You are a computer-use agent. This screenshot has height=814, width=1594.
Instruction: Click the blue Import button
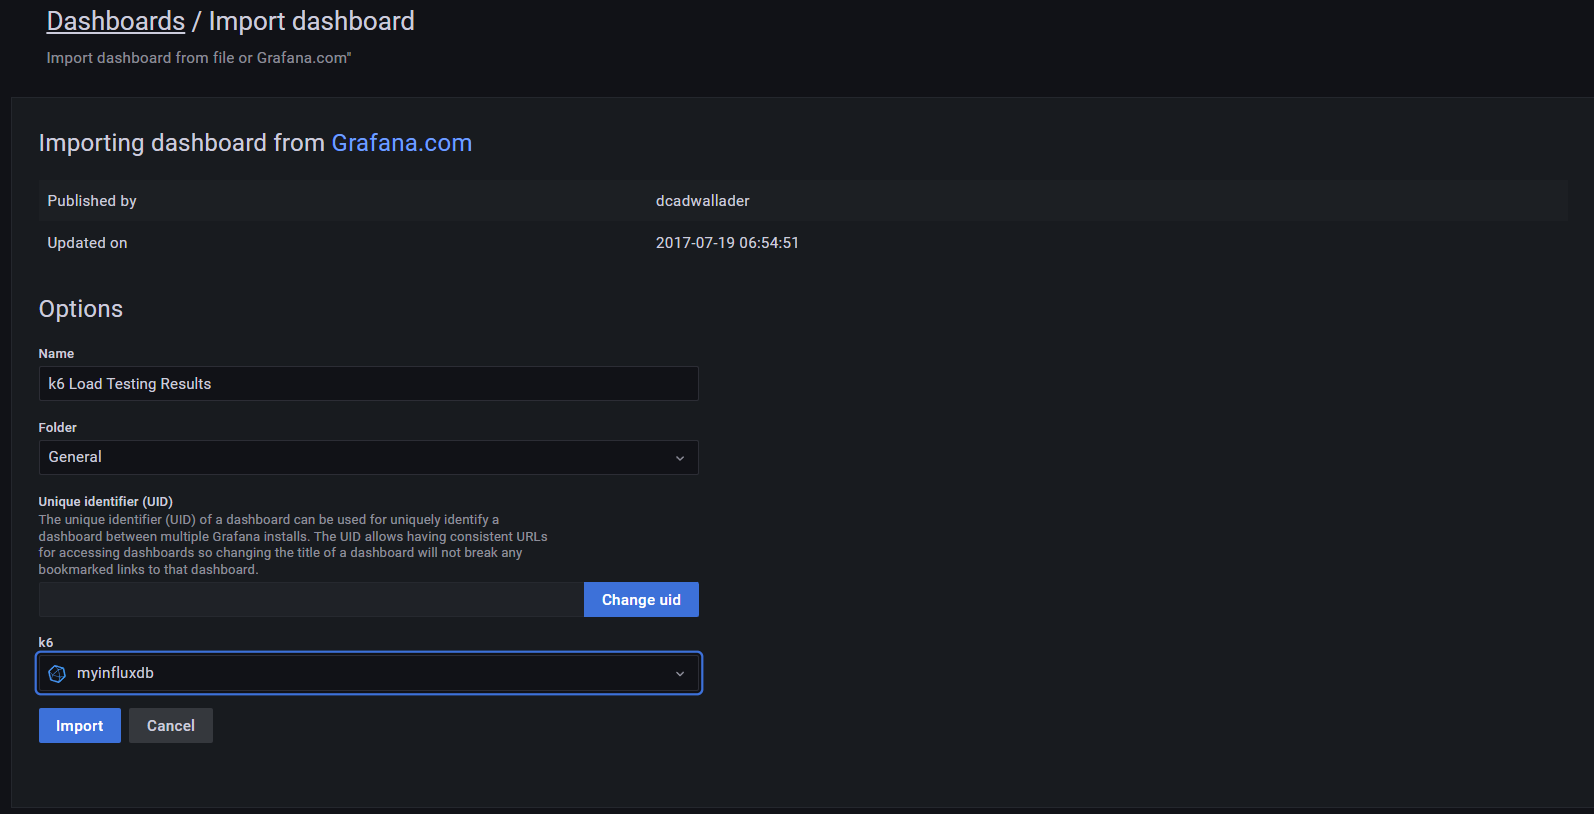80,726
